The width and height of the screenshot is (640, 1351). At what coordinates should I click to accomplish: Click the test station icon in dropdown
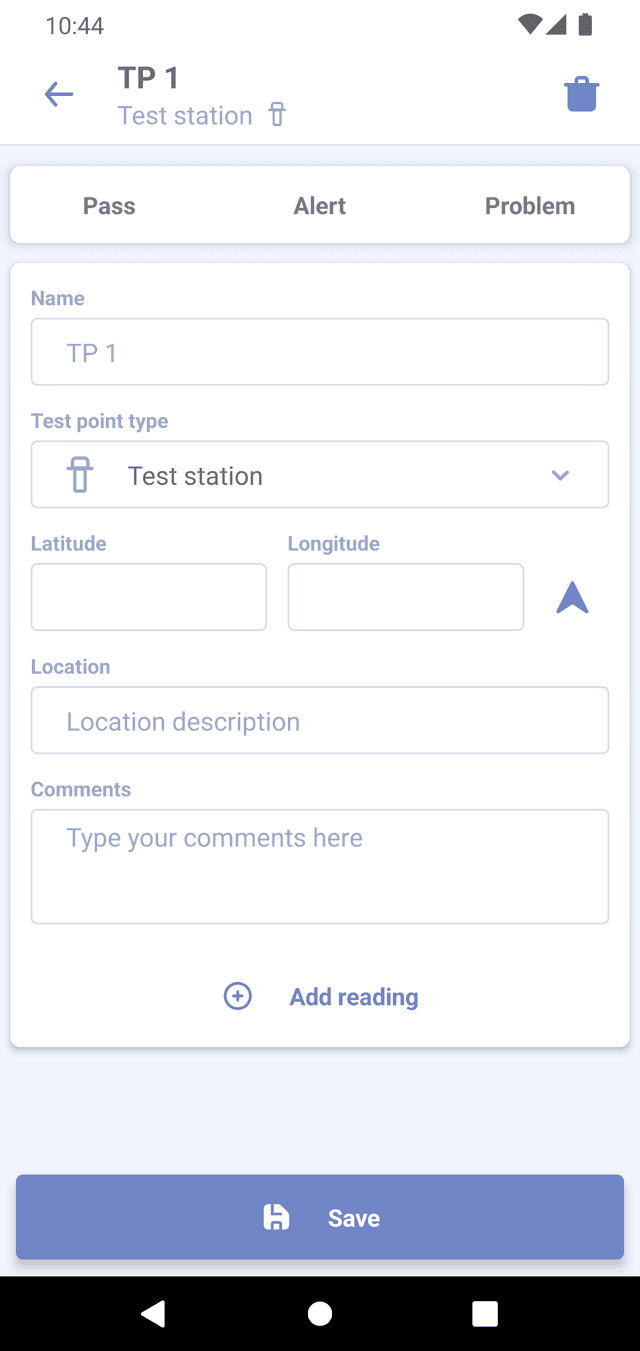click(x=80, y=475)
